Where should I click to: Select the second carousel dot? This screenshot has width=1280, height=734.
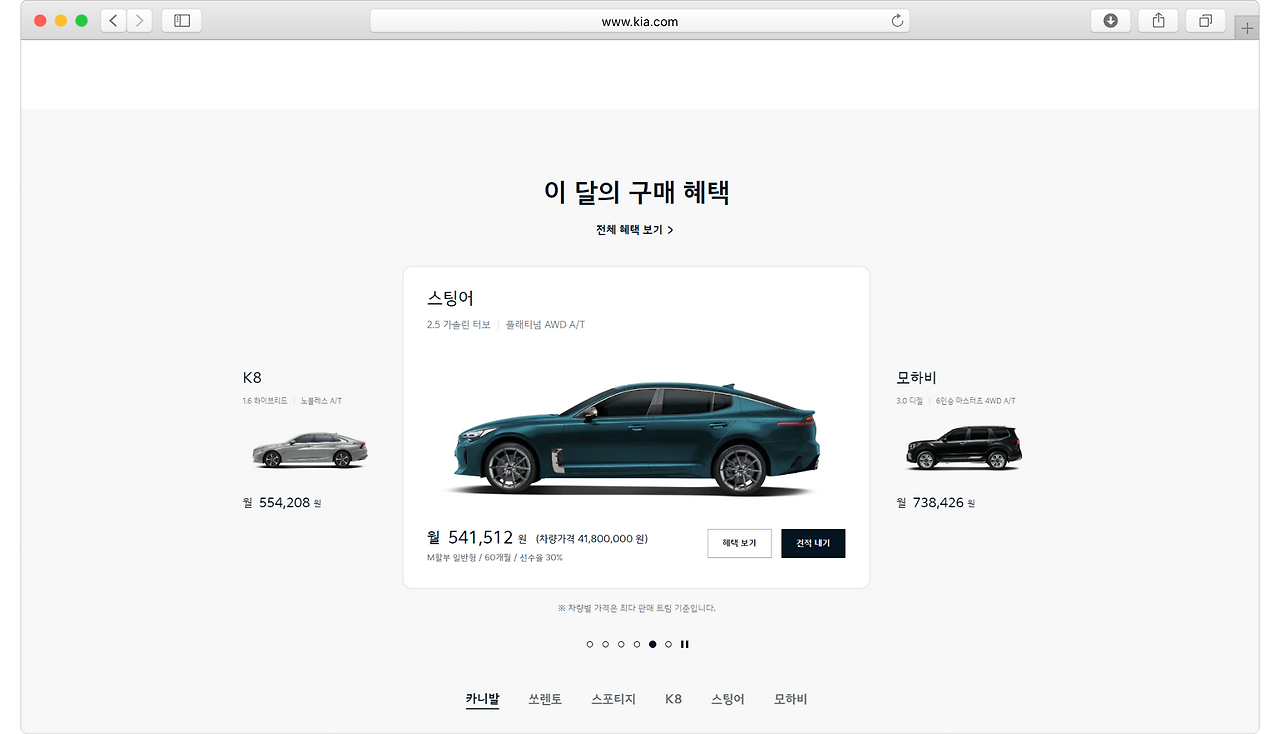(x=606, y=644)
